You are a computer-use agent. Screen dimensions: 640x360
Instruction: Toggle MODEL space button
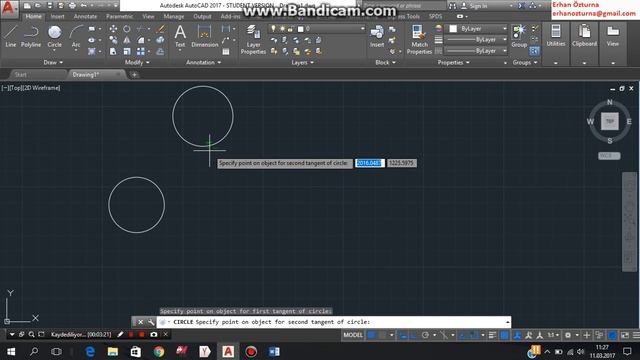(353, 335)
